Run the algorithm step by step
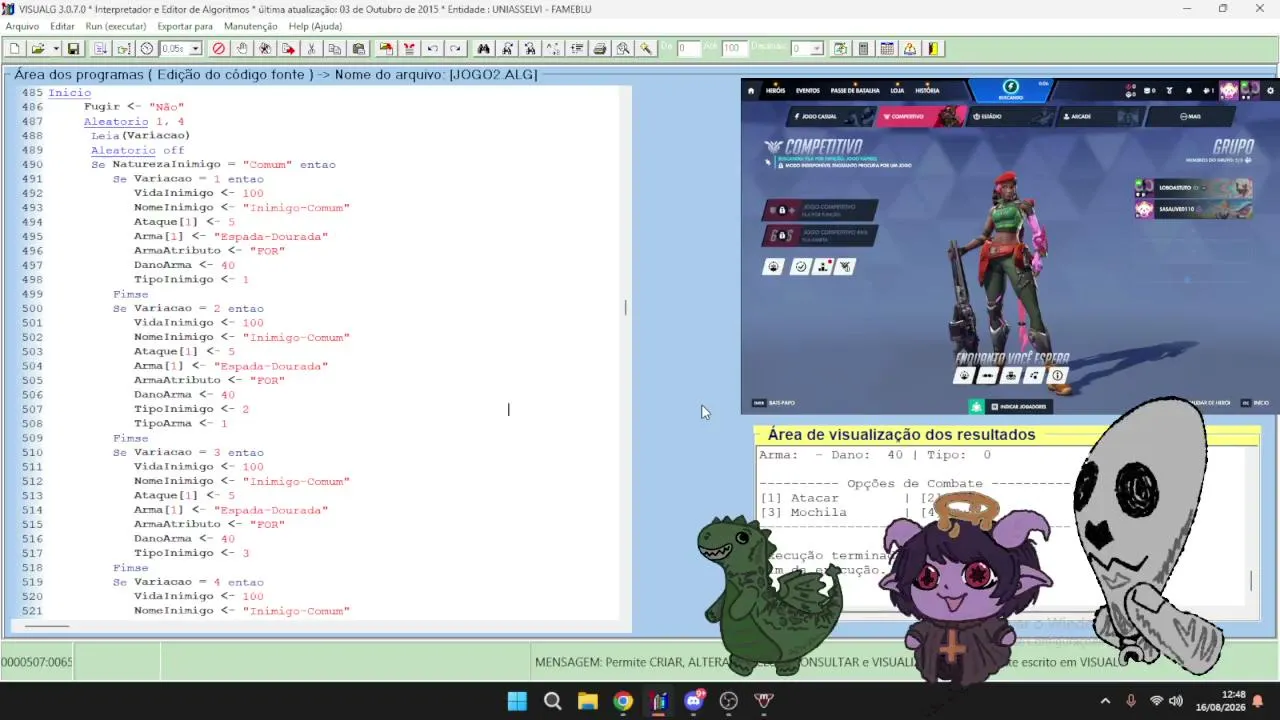This screenshot has height=720, width=1280. tap(123, 48)
